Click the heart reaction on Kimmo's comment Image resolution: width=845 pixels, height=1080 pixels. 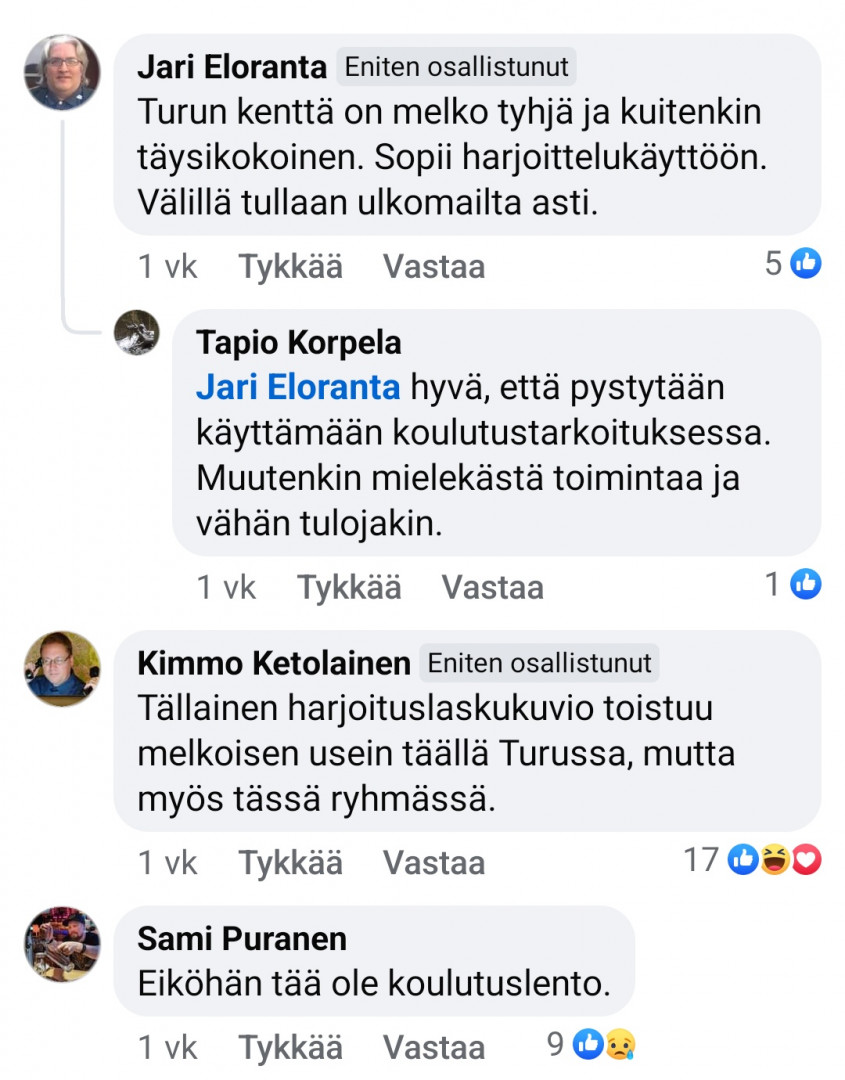806,859
